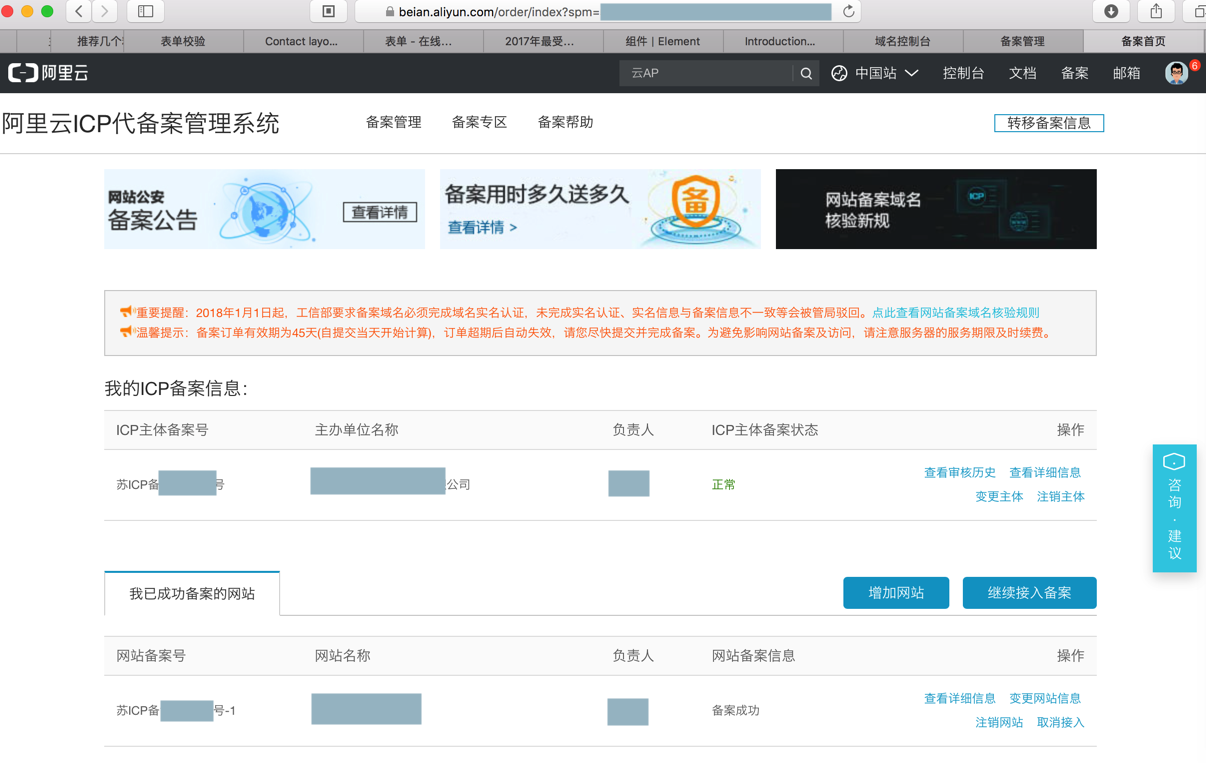
Task: Select the 我已成功备案的网站 tab
Action: click(192, 594)
